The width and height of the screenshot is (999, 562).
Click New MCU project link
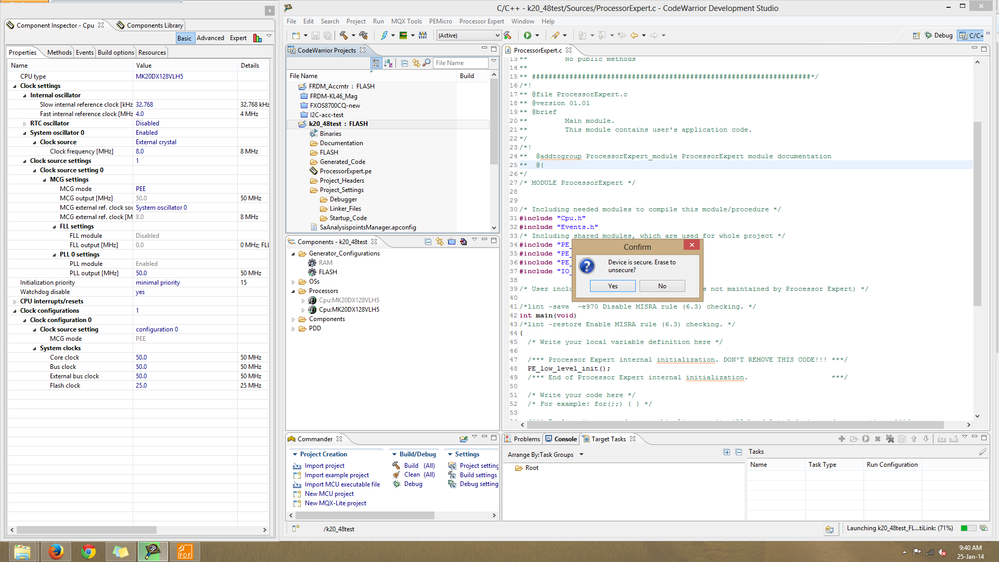pyautogui.click(x=329, y=494)
